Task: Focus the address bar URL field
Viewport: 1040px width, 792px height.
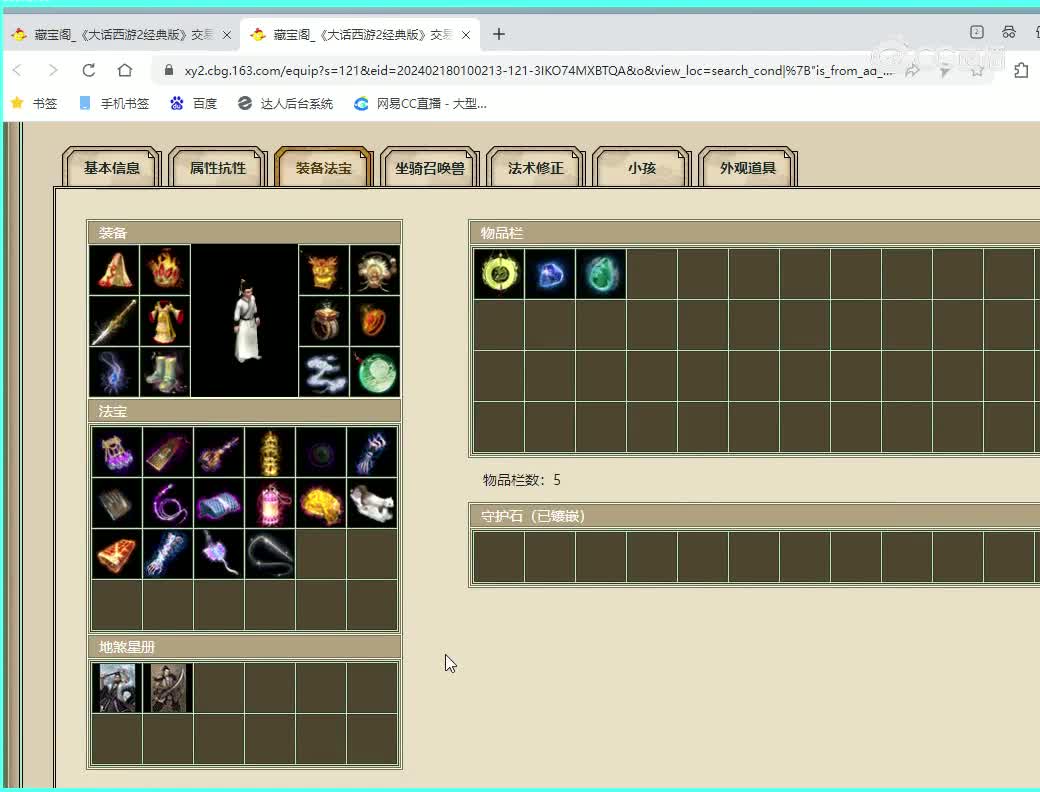Action: [x=539, y=70]
